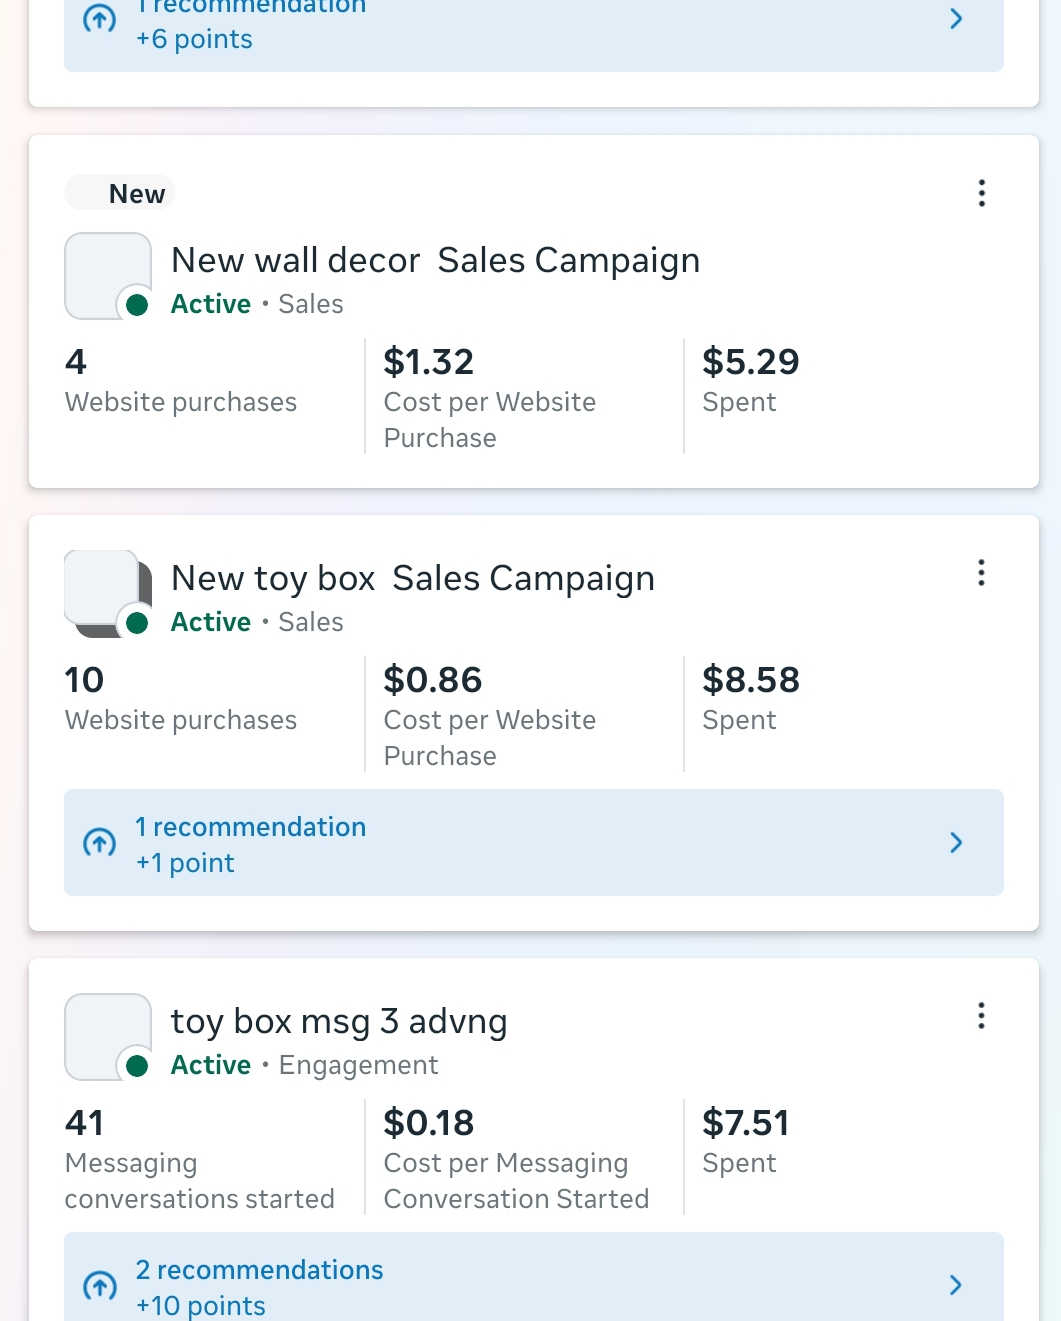Select the toy box msg 3 advng thumbnail

point(107,1036)
